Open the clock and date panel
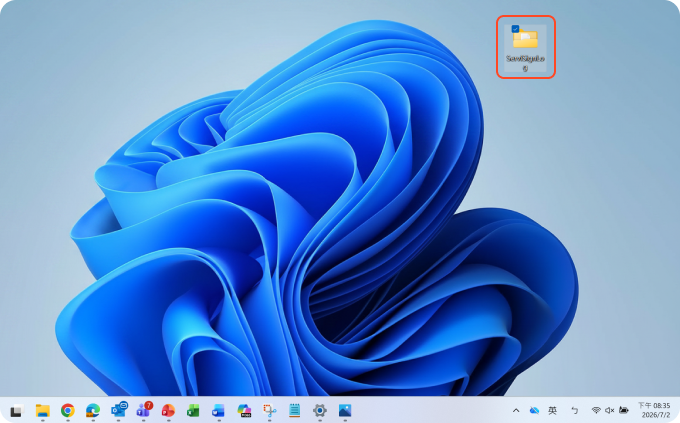 (654, 410)
